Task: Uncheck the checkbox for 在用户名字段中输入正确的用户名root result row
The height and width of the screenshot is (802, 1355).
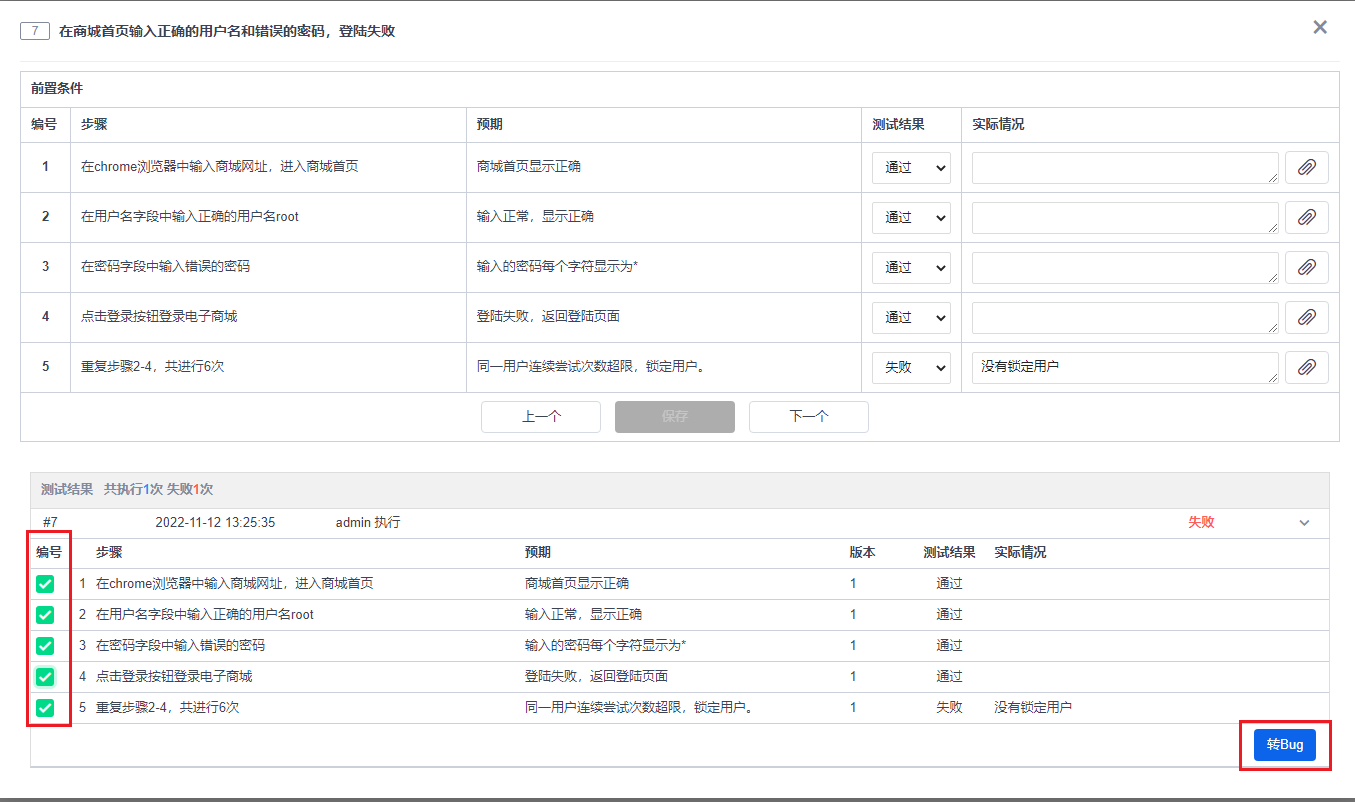Action: [x=45, y=615]
